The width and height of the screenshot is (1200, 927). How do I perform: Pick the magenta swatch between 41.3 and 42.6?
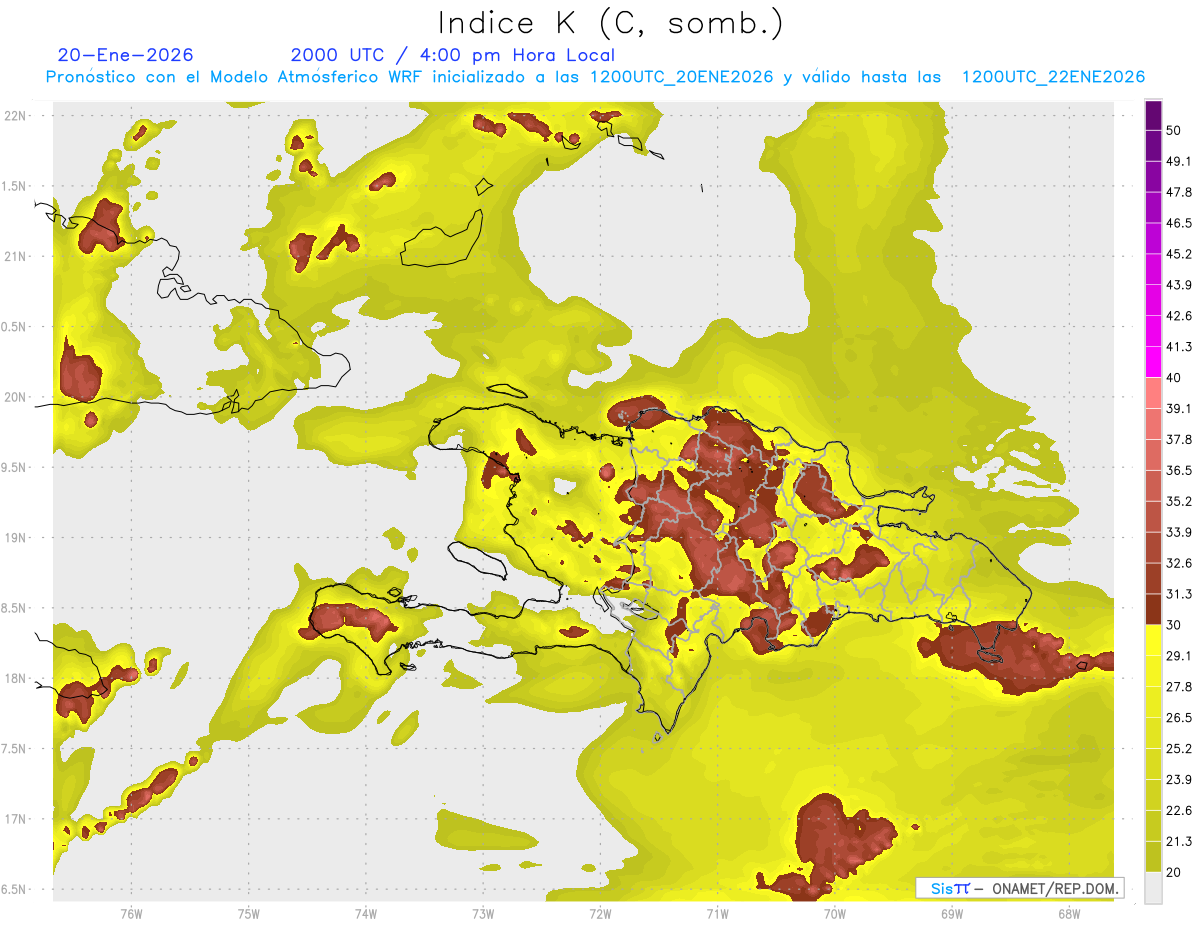pos(1153,331)
